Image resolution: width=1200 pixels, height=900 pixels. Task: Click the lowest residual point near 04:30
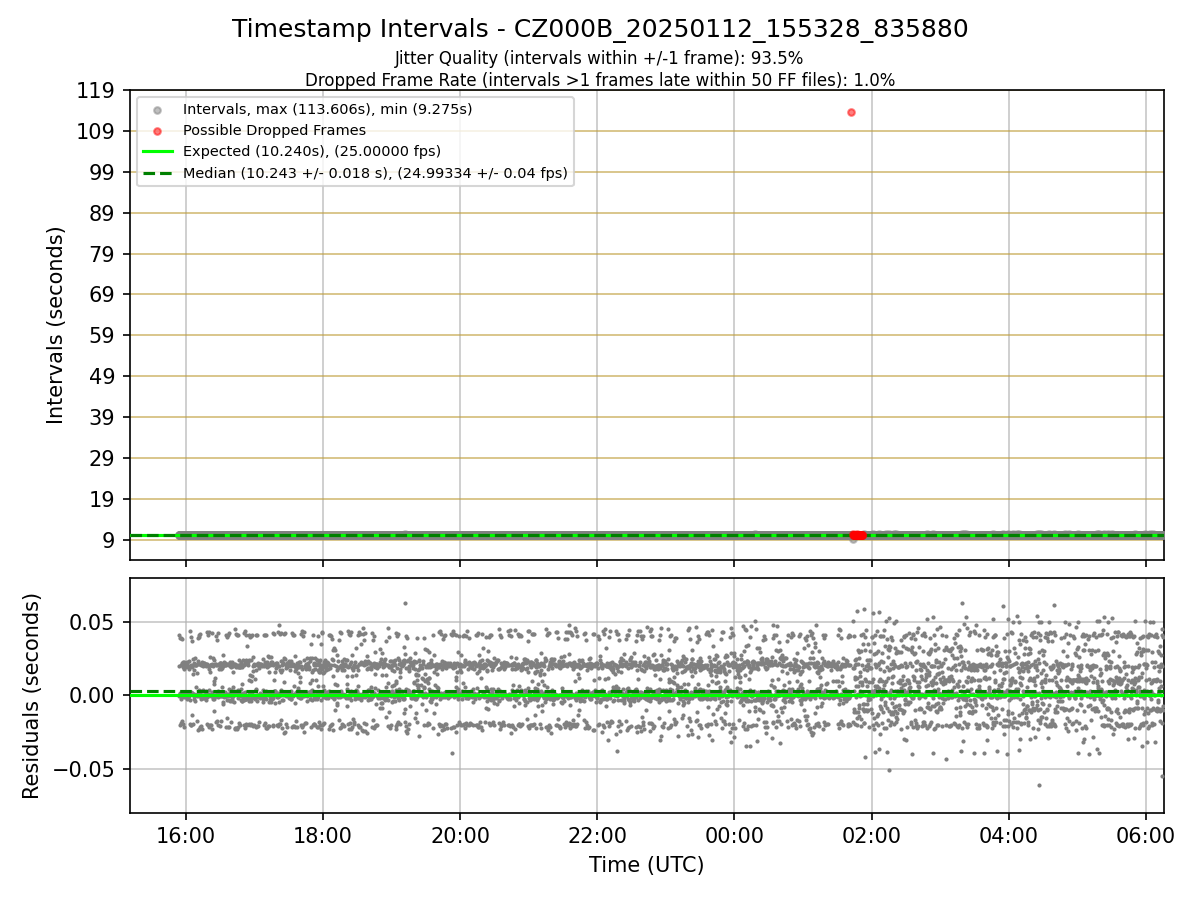(1039, 785)
